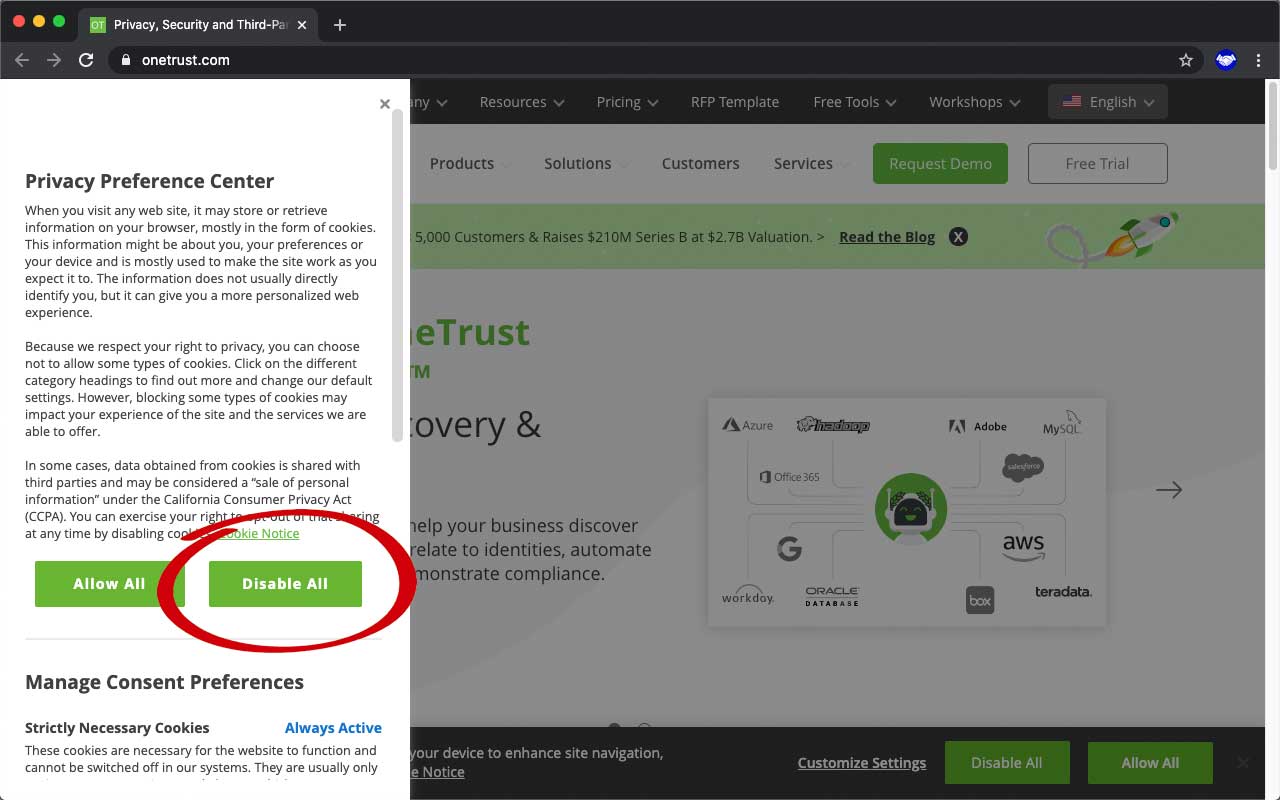Go to next slide with right arrow
Viewport: 1280px width, 800px height.
tap(1169, 490)
